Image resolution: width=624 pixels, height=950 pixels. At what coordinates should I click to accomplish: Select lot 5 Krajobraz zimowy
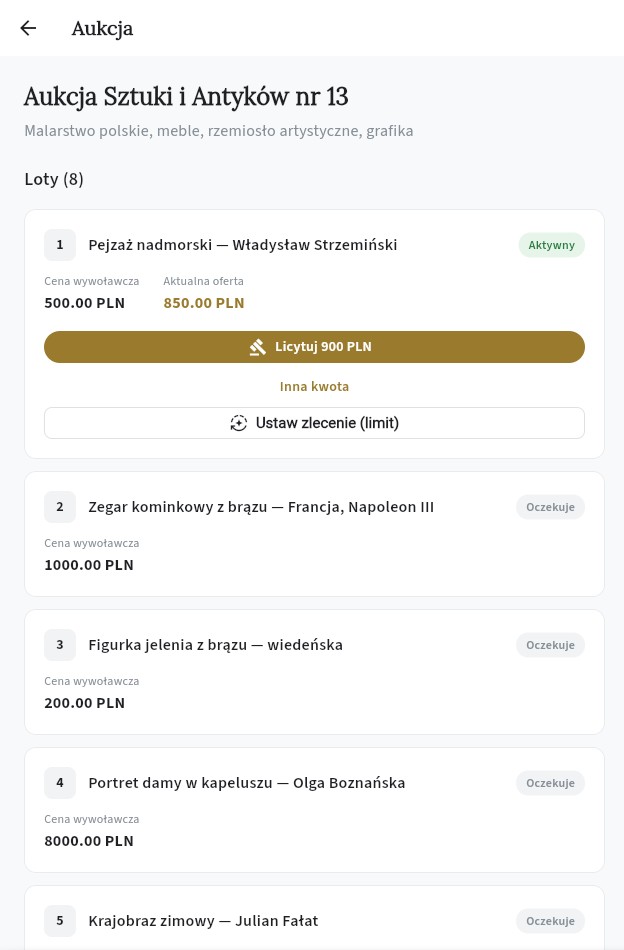(203, 921)
